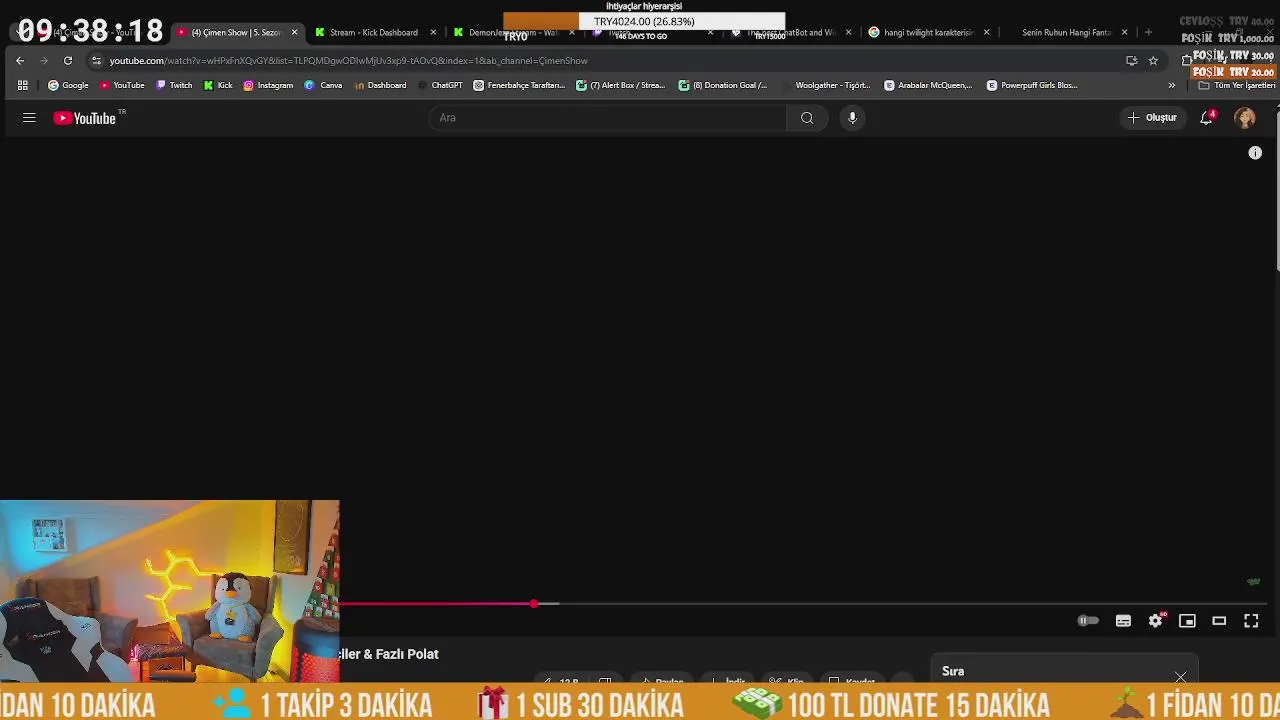1280x720 pixels.
Task: Open the Instagram bookmark
Action: pyautogui.click(x=268, y=85)
